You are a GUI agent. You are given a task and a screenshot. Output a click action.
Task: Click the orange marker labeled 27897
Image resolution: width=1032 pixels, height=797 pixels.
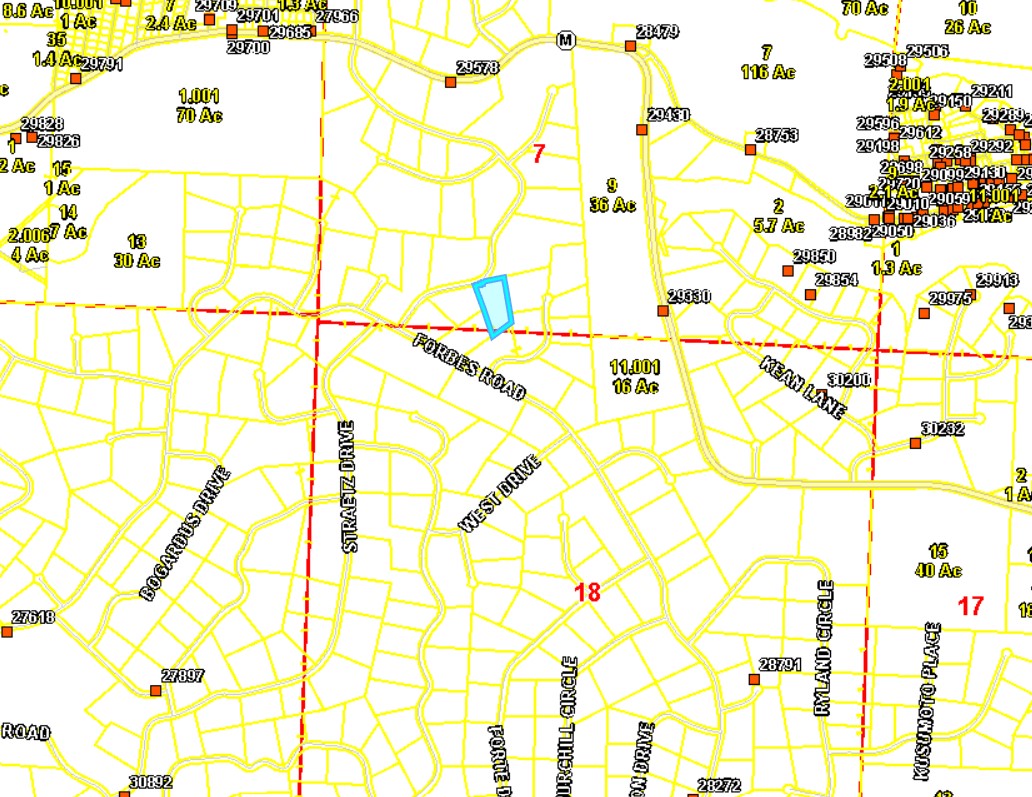pos(156,690)
